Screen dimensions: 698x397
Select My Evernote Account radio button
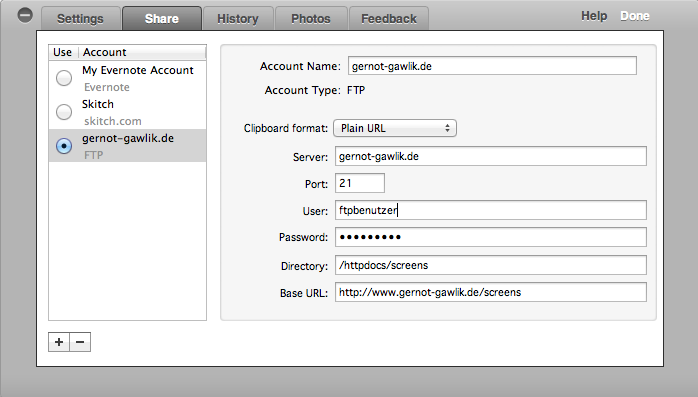(x=64, y=78)
